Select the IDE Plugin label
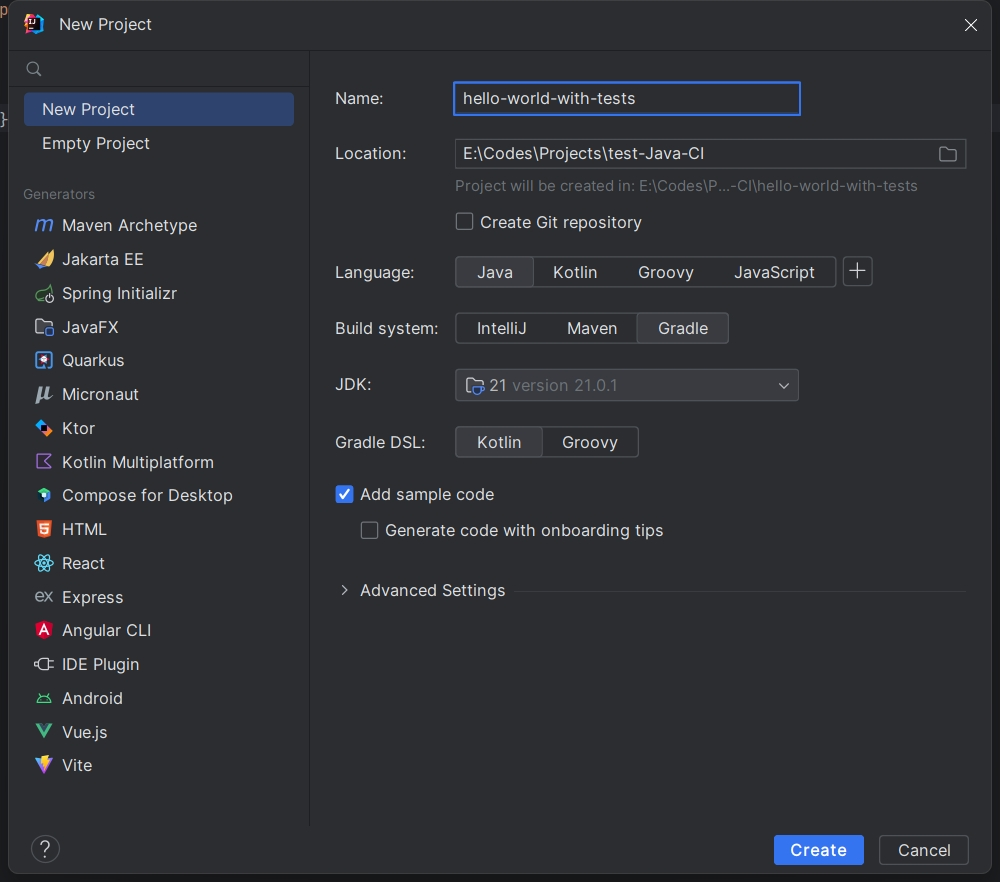Viewport: 1000px width, 882px height. click(101, 665)
